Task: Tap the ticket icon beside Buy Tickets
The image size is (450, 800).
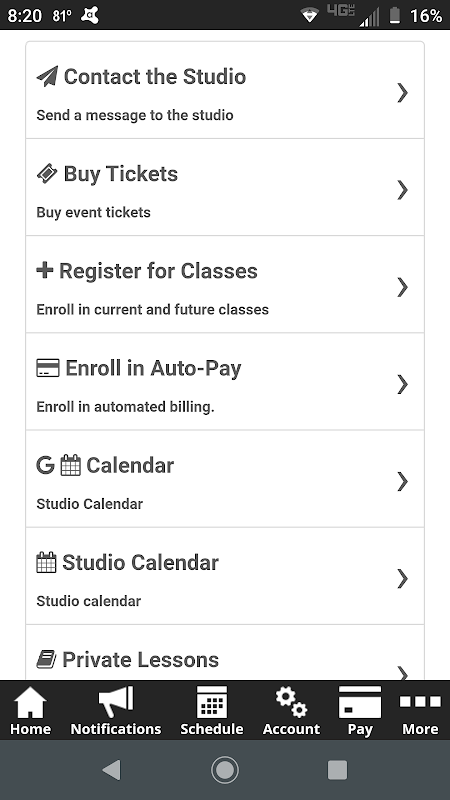Action: [x=47, y=174]
